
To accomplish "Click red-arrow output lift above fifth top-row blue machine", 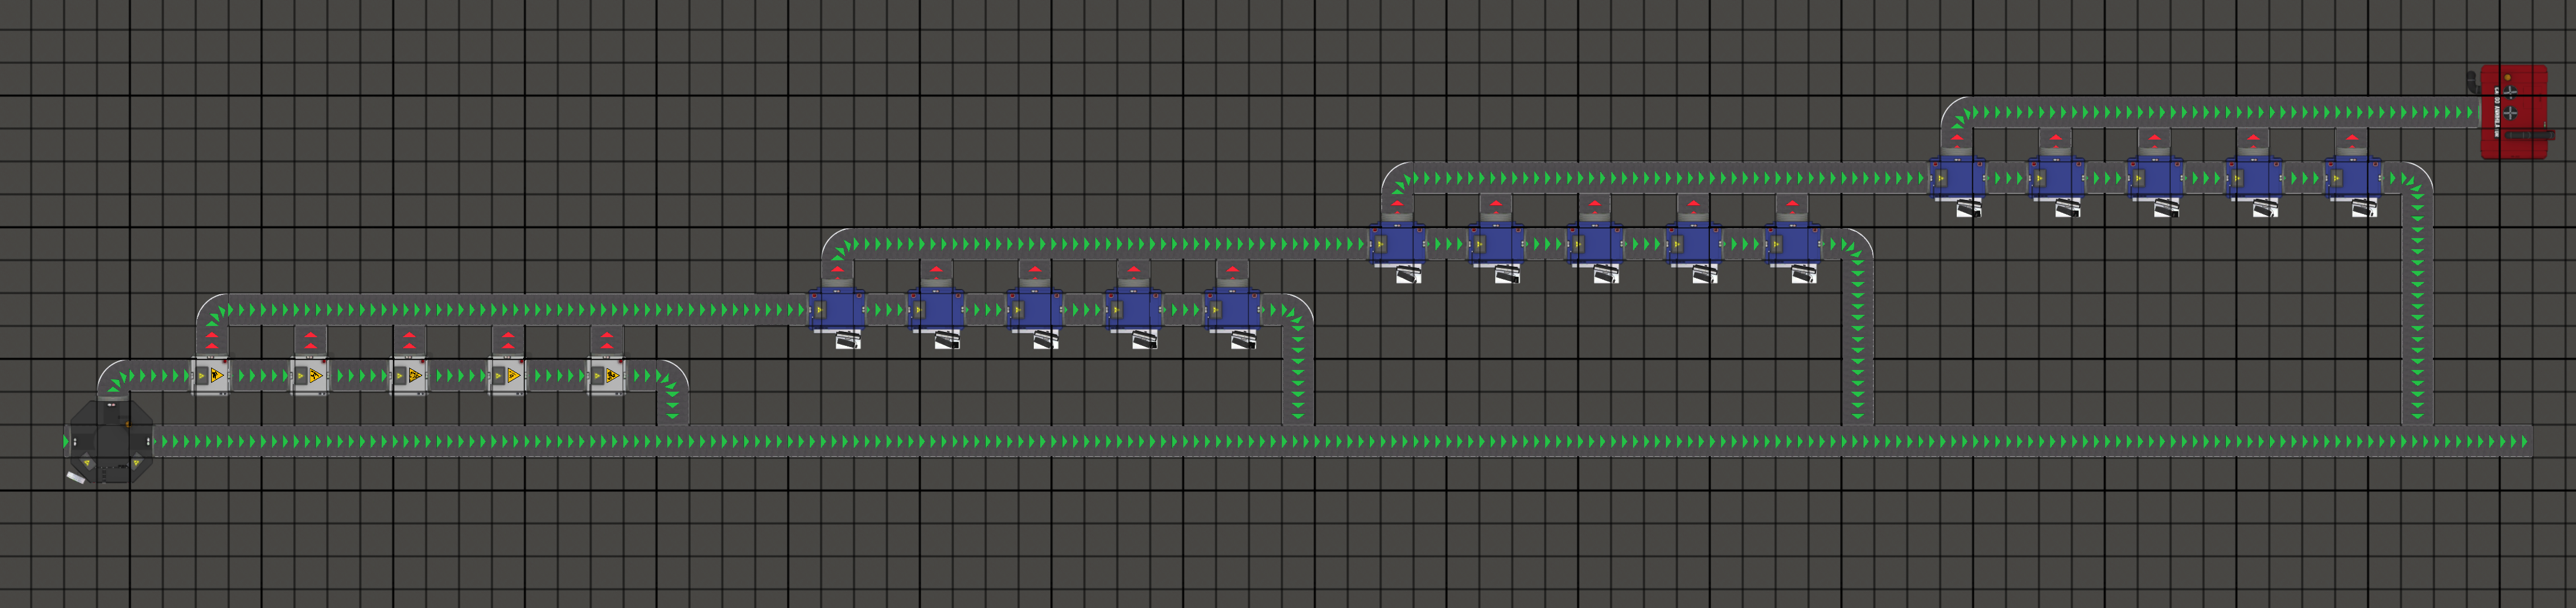I will [2352, 141].
